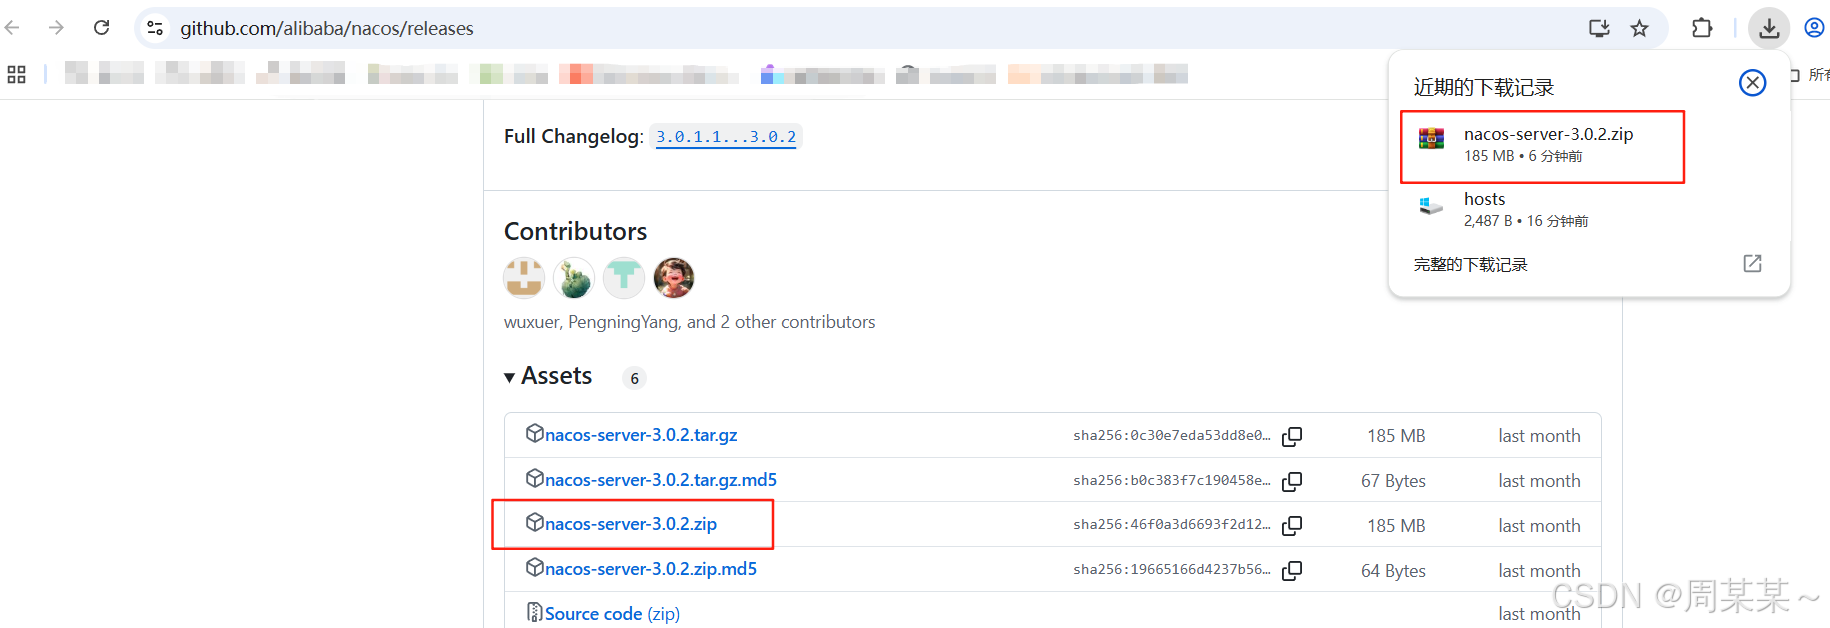The width and height of the screenshot is (1830, 628).
Task: Copy sha256 of nacos-server-3.0.2.zip
Action: [1292, 525]
